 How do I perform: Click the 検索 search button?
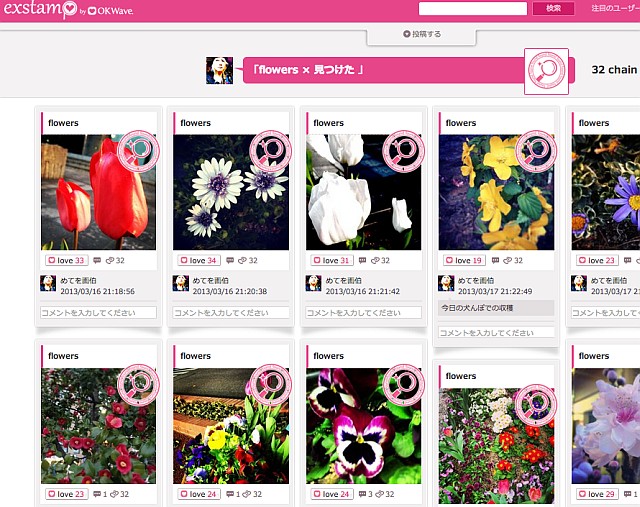tap(553, 8)
